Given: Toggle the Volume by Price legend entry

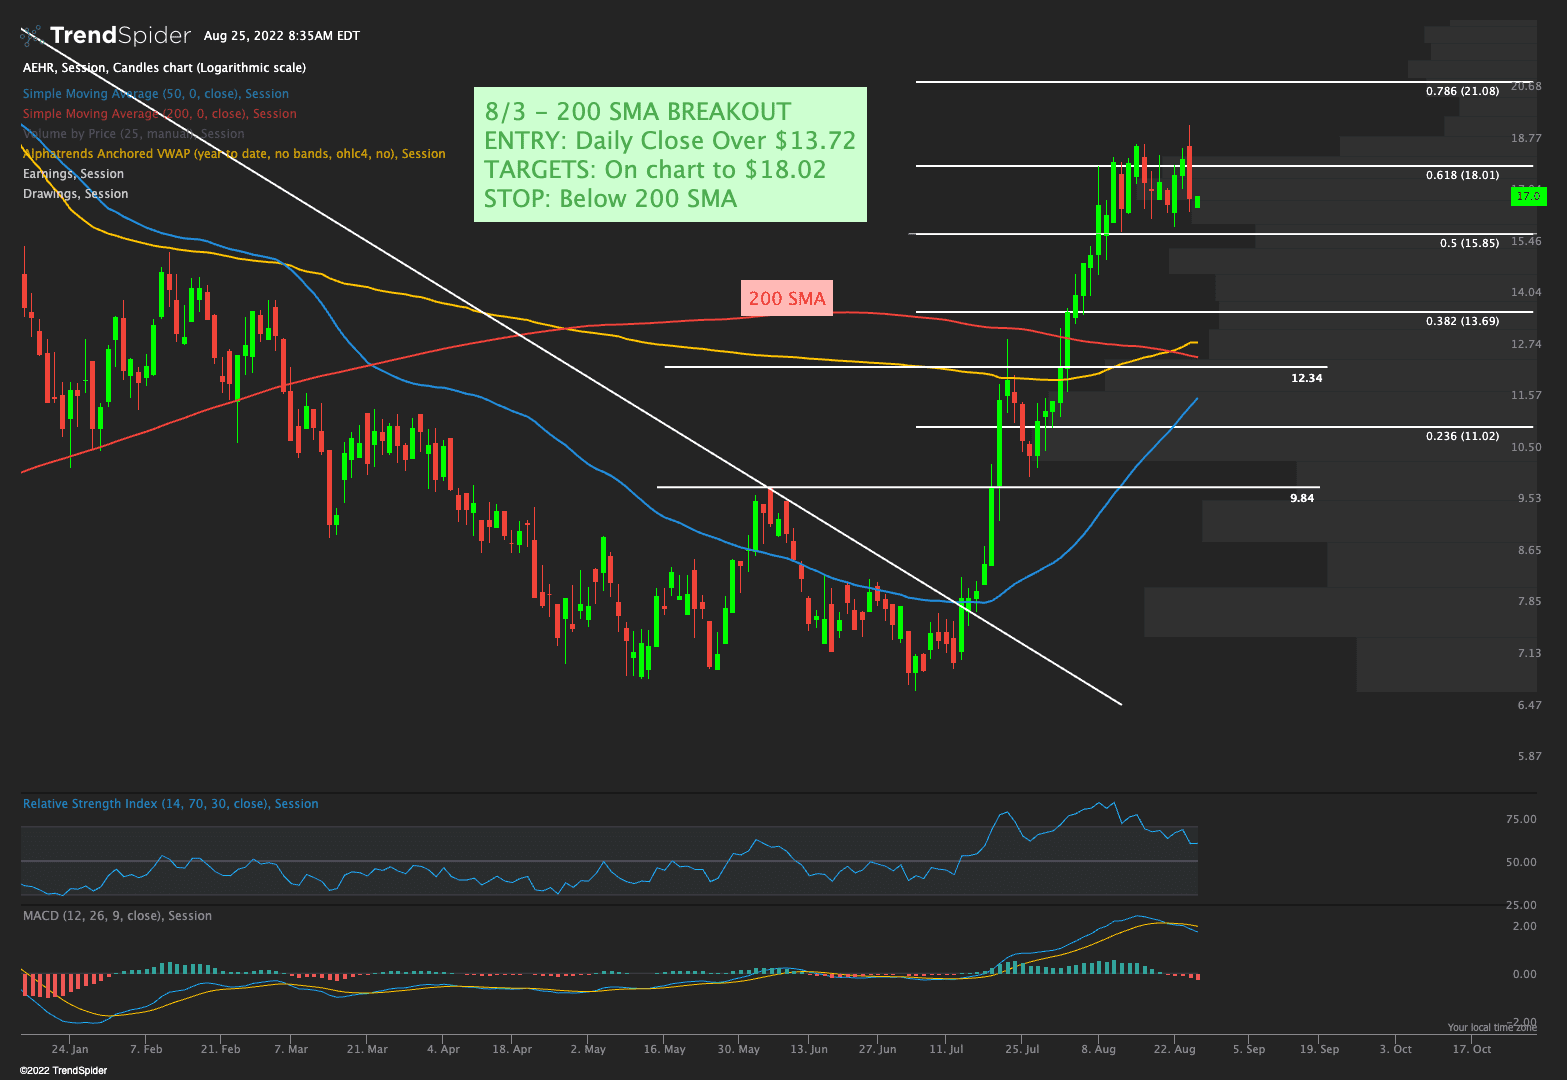Looking at the screenshot, I should [133, 134].
